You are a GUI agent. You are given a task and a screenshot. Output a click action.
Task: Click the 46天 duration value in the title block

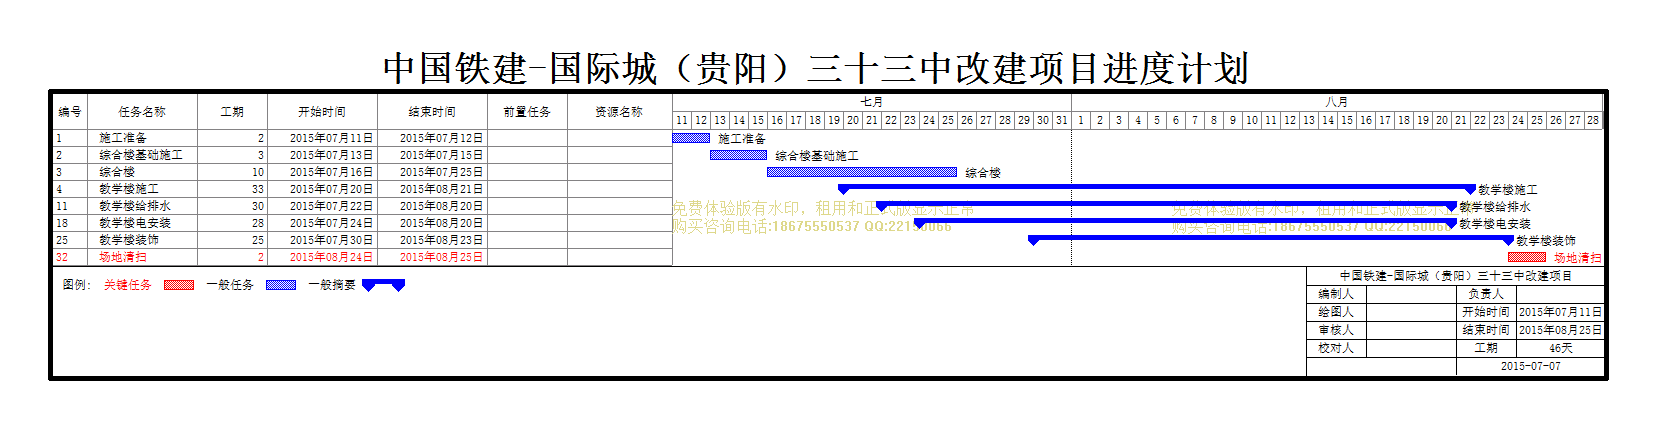coord(1561,348)
